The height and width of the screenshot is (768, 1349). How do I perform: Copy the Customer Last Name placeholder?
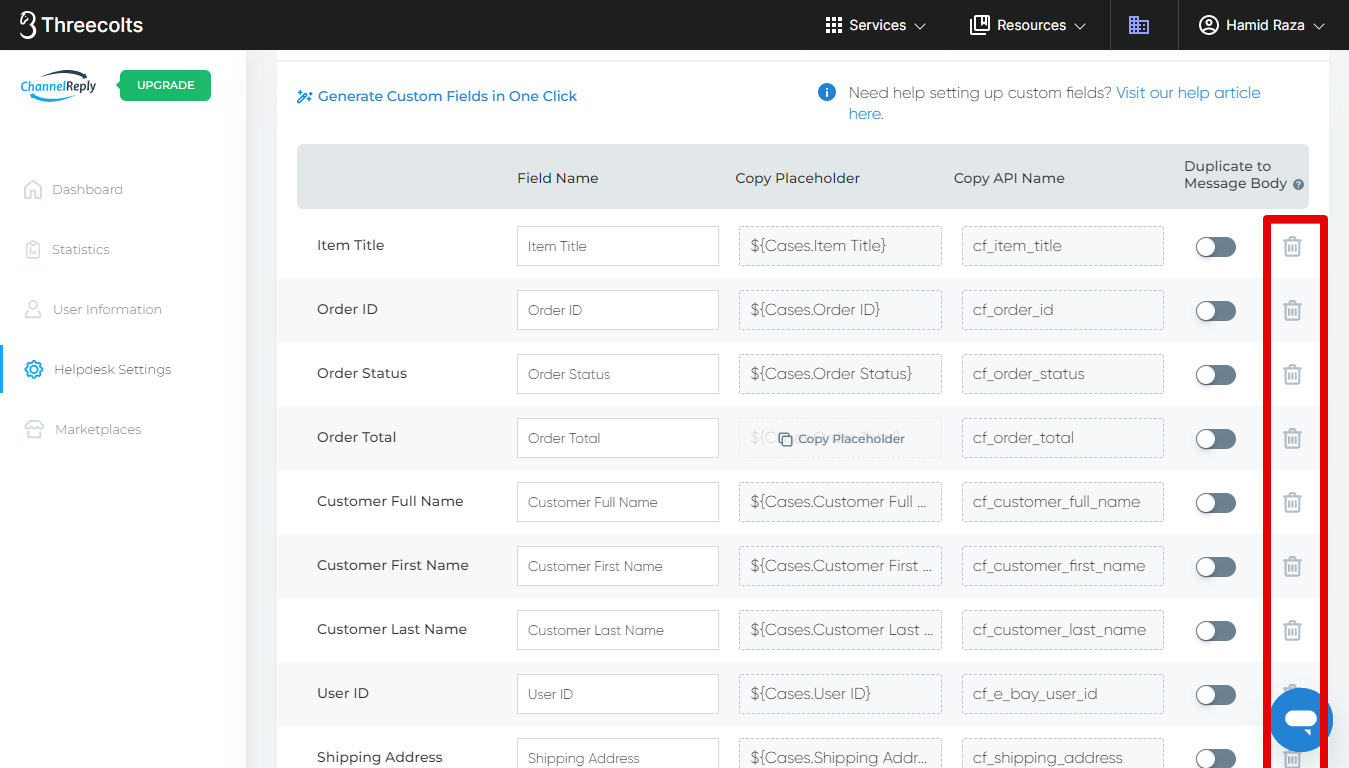coord(840,630)
